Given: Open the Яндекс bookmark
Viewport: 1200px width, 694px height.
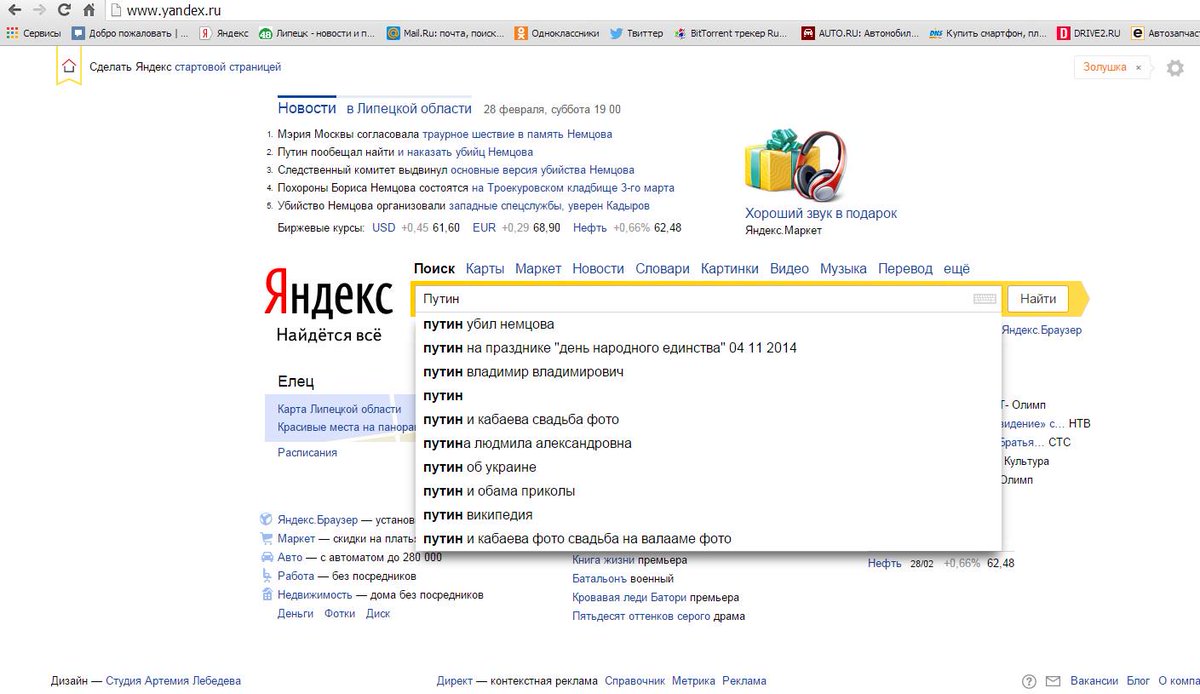Looking at the screenshot, I should click(225, 33).
